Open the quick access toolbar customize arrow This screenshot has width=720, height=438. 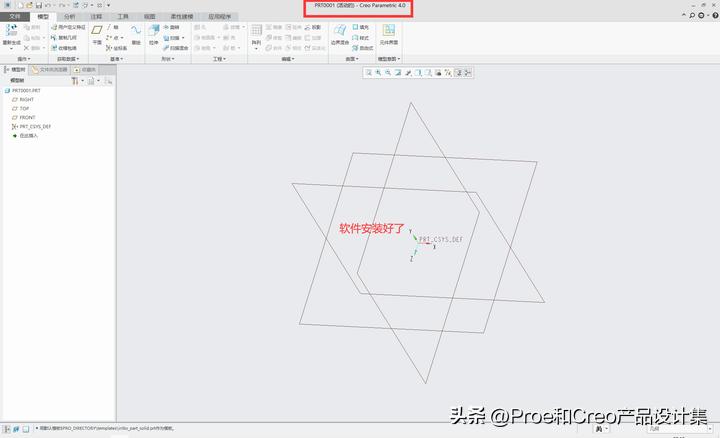(x=109, y=5)
